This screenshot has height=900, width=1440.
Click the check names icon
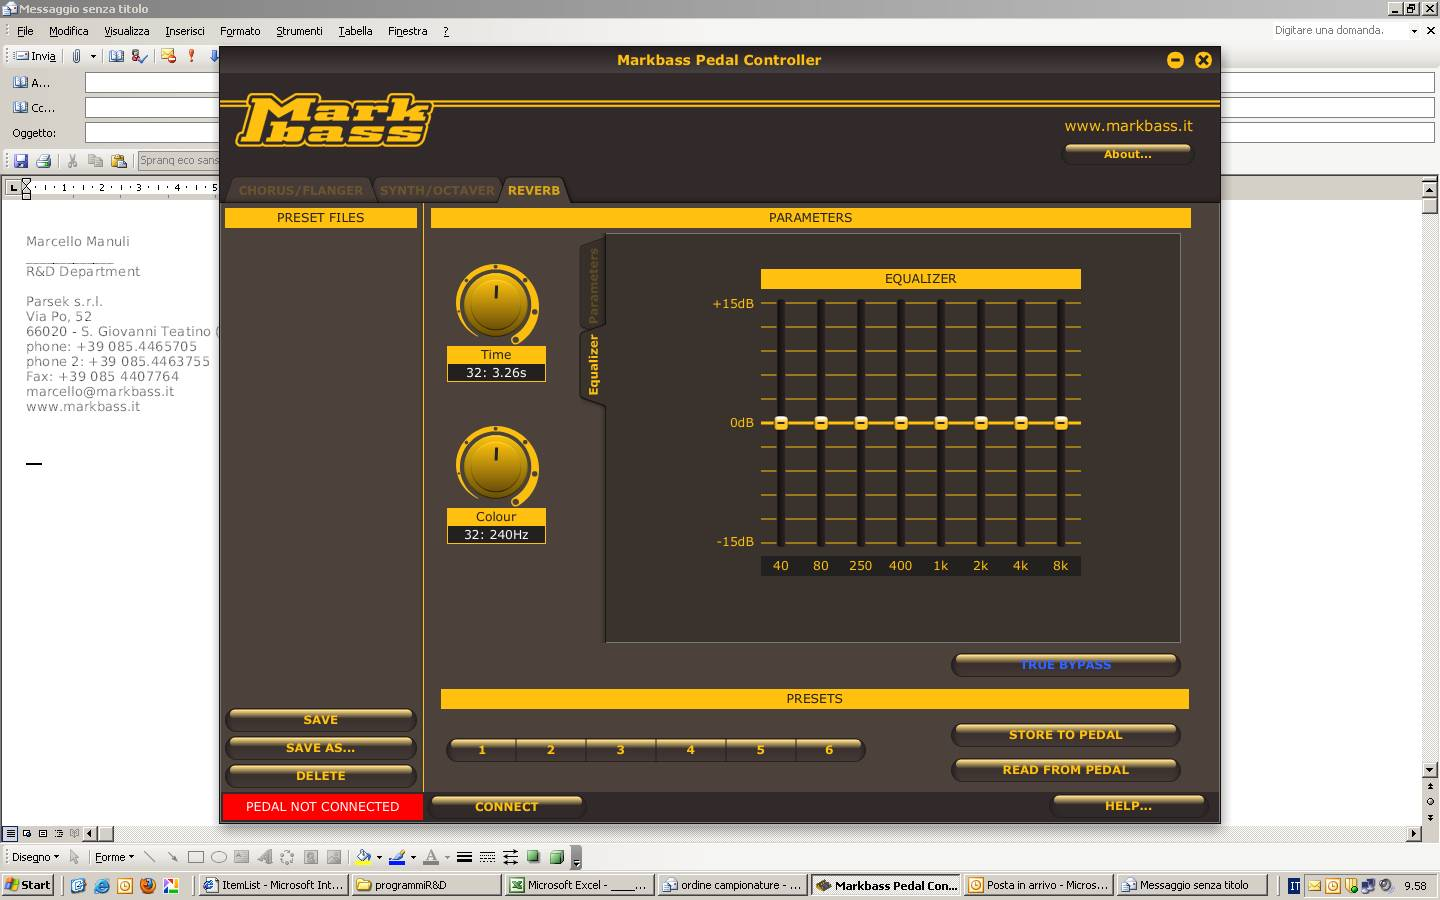click(140, 56)
